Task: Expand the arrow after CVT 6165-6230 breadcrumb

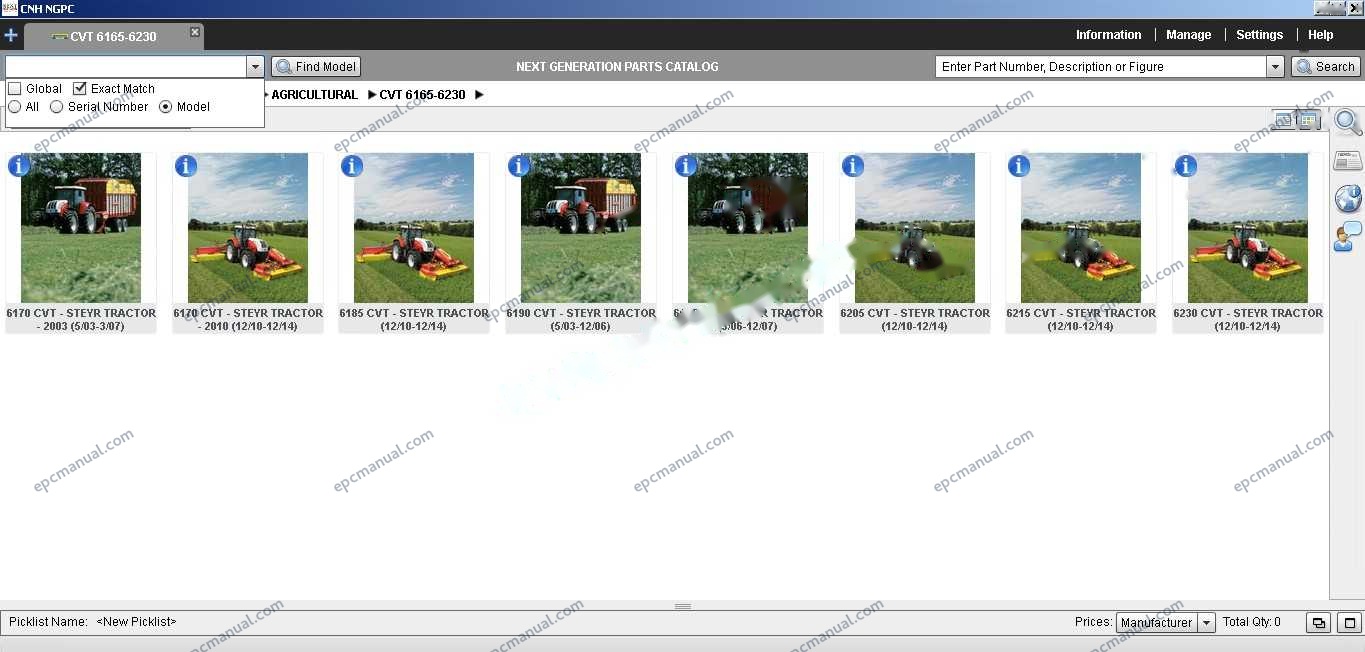Action: tap(479, 95)
